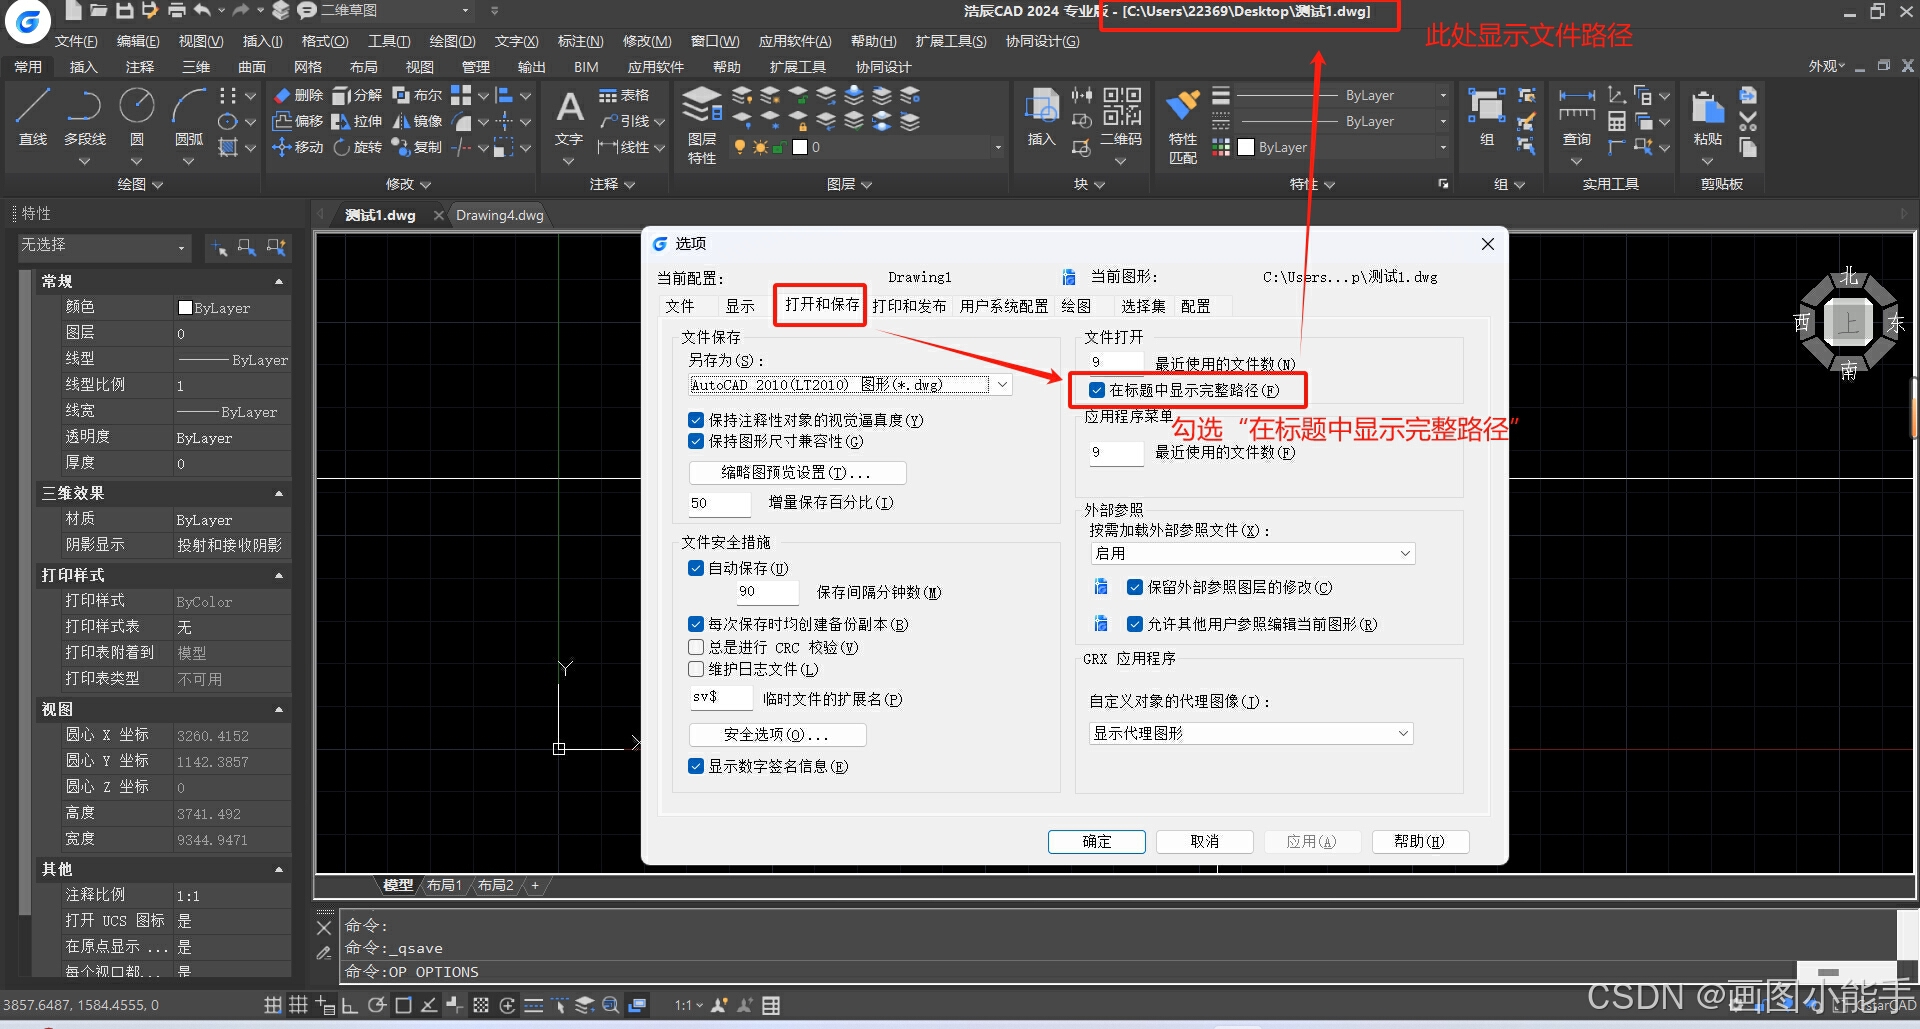The width and height of the screenshot is (1920, 1029).
Task: Click the 插入 block insert icon
Action: [x=1042, y=116]
